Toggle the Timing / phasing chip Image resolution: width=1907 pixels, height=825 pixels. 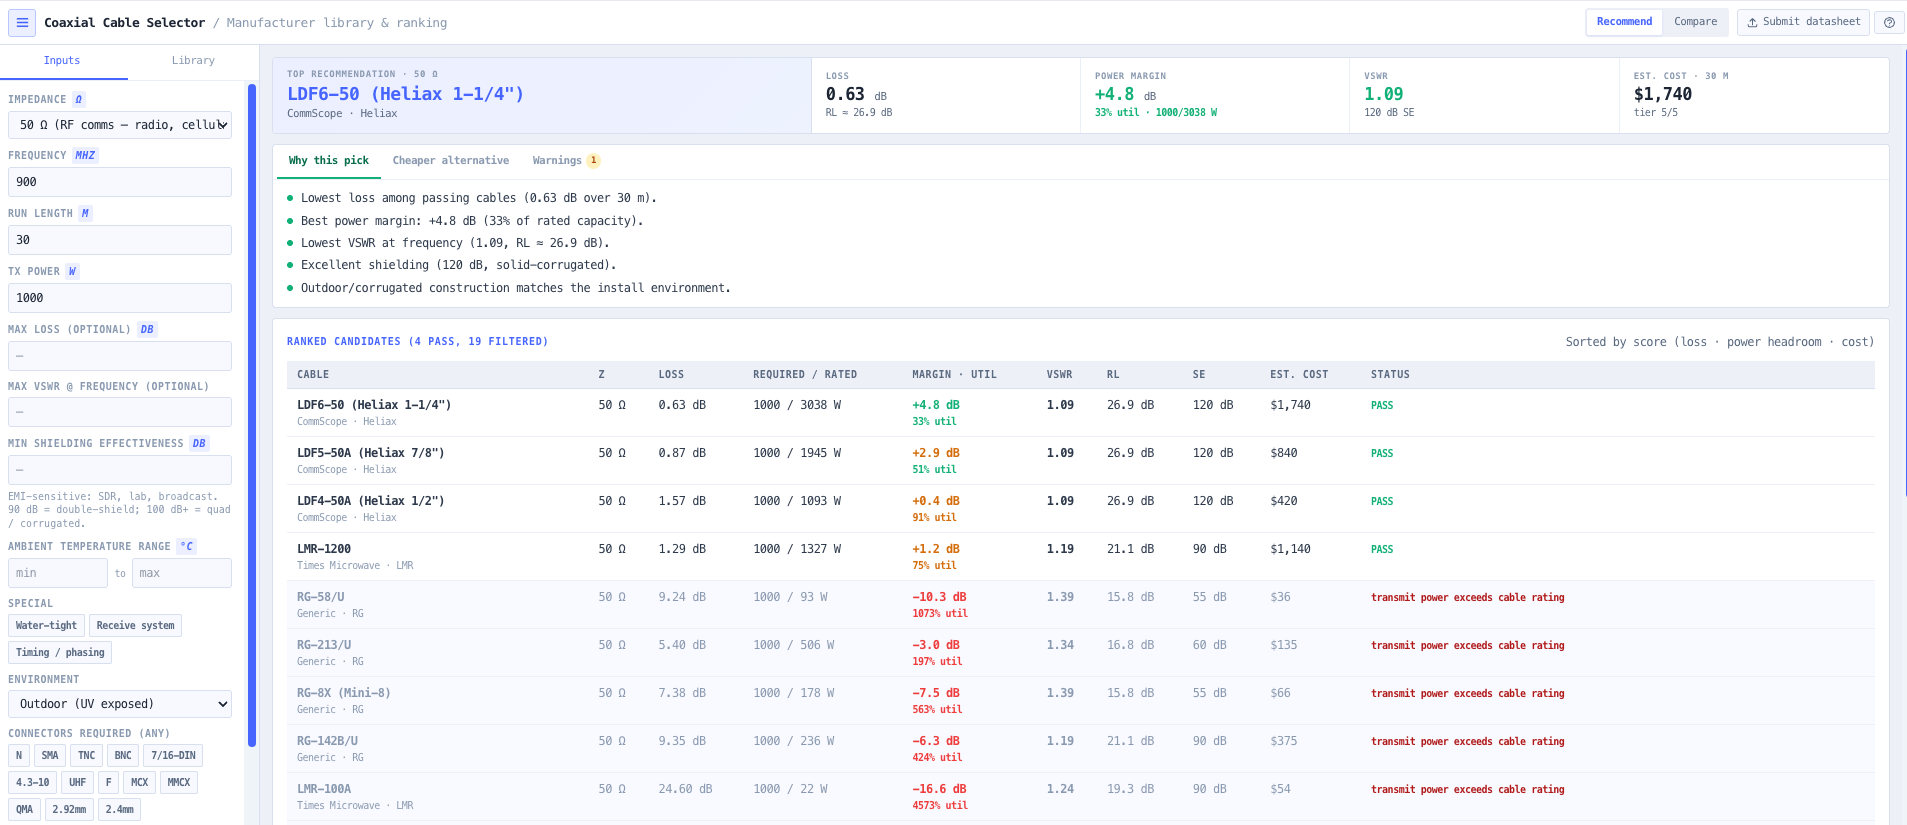tap(60, 653)
